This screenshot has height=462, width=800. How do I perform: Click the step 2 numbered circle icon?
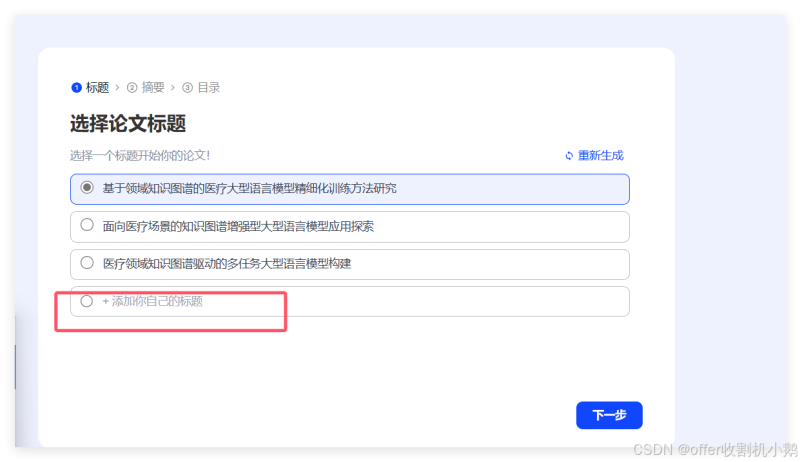(132, 88)
